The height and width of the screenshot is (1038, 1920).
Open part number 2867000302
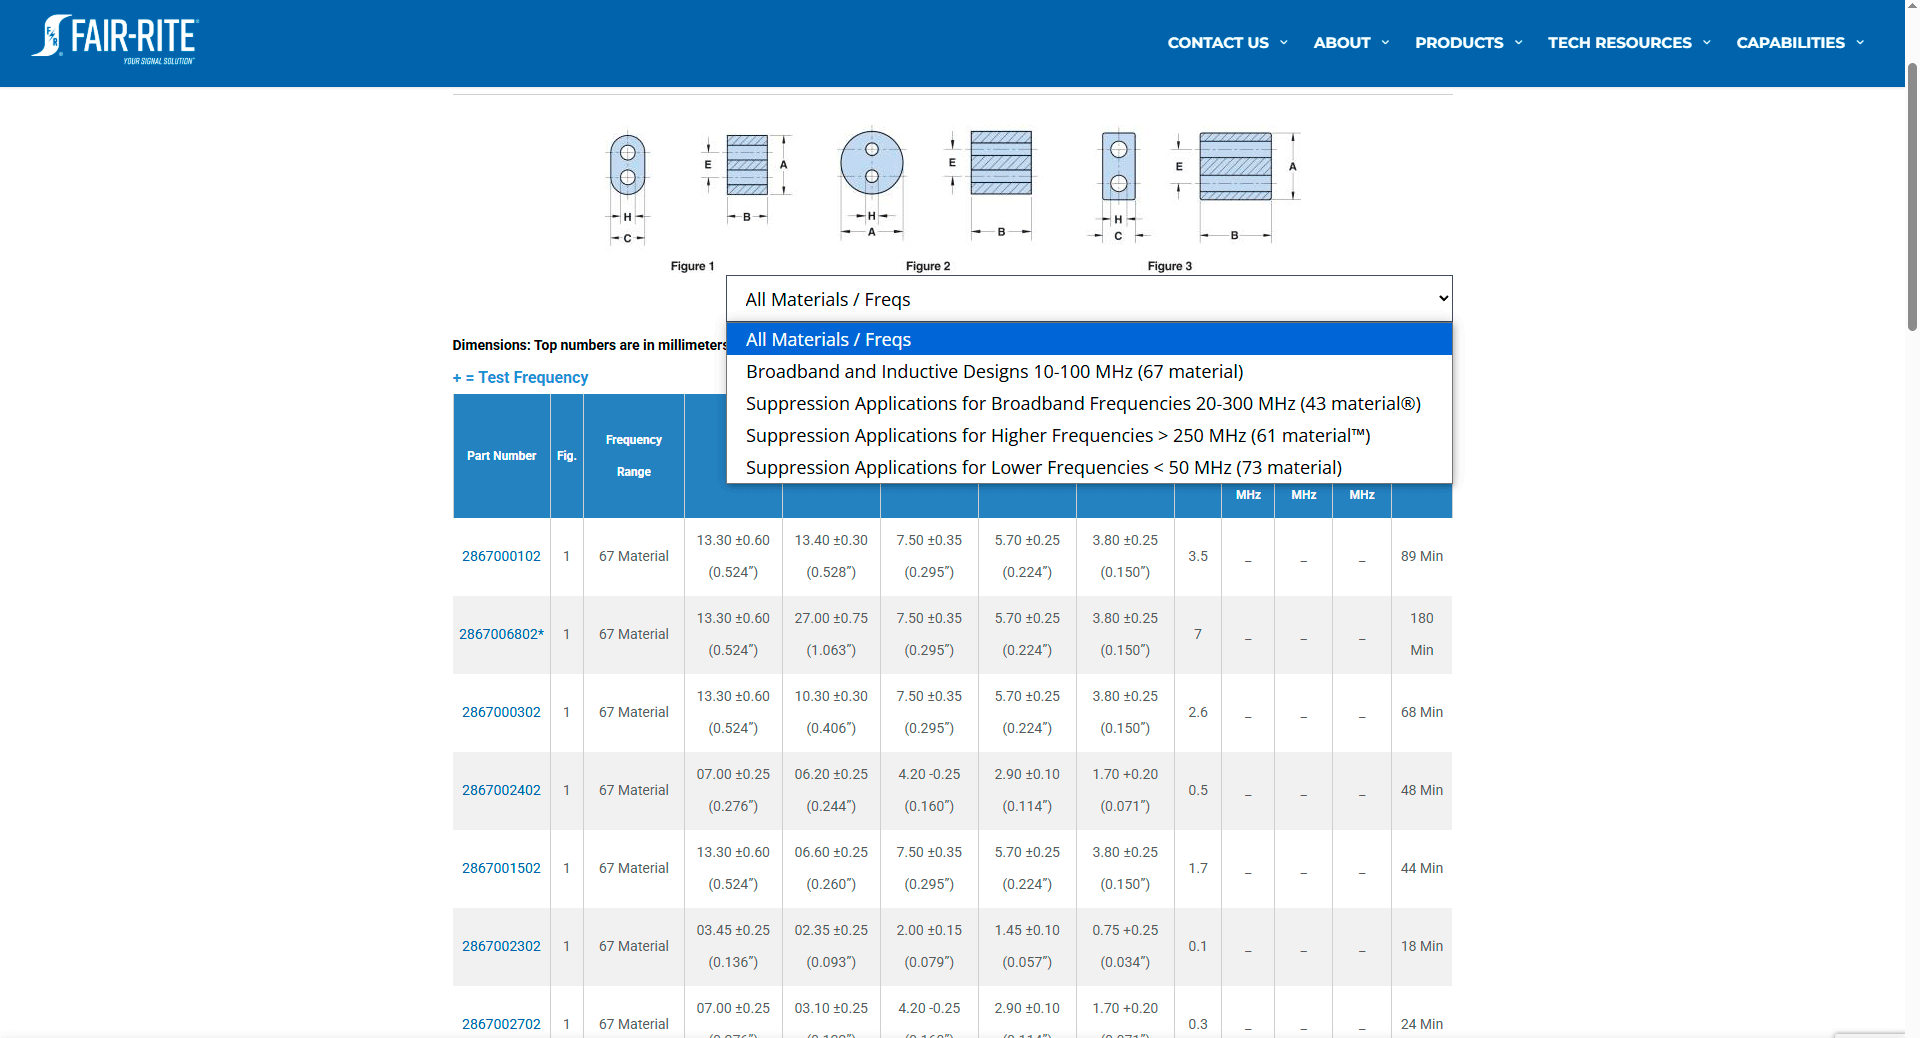coord(501,713)
